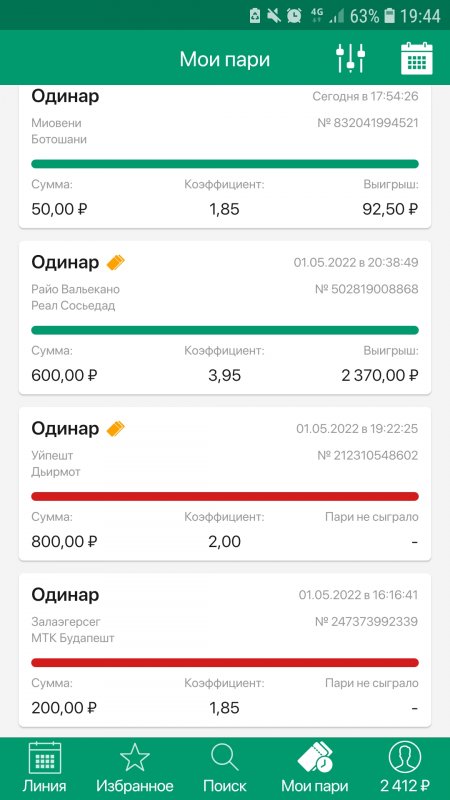
Task: Tap bet number 212310548602
Action: (368, 455)
